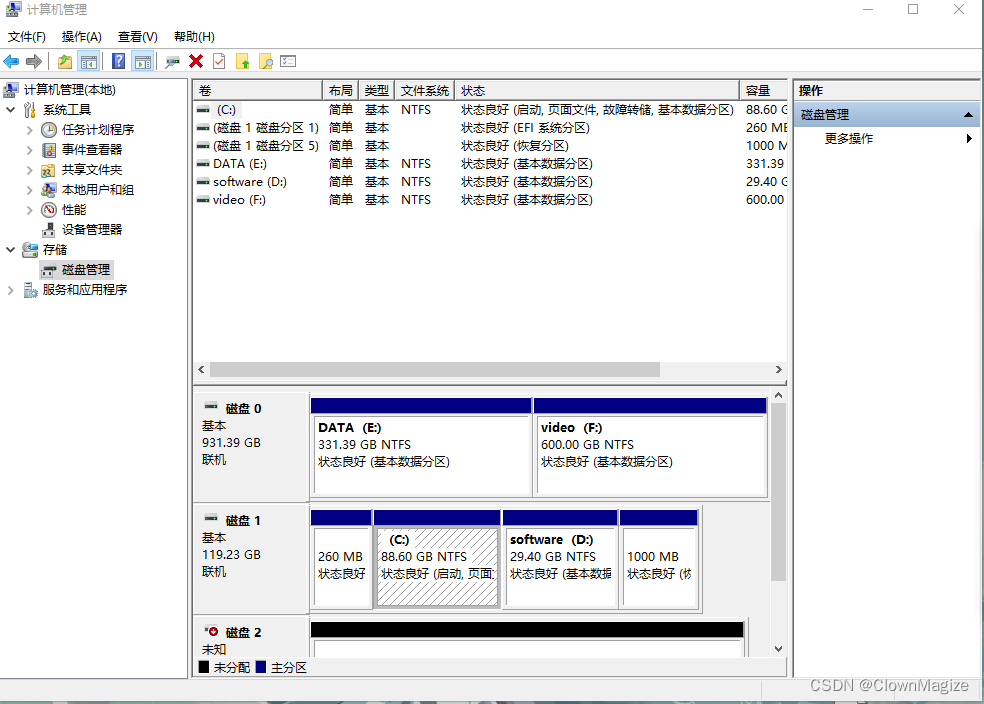The height and width of the screenshot is (704, 984).
Task: Toggle the show/hide action pane icon
Action: (x=143, y=61)
